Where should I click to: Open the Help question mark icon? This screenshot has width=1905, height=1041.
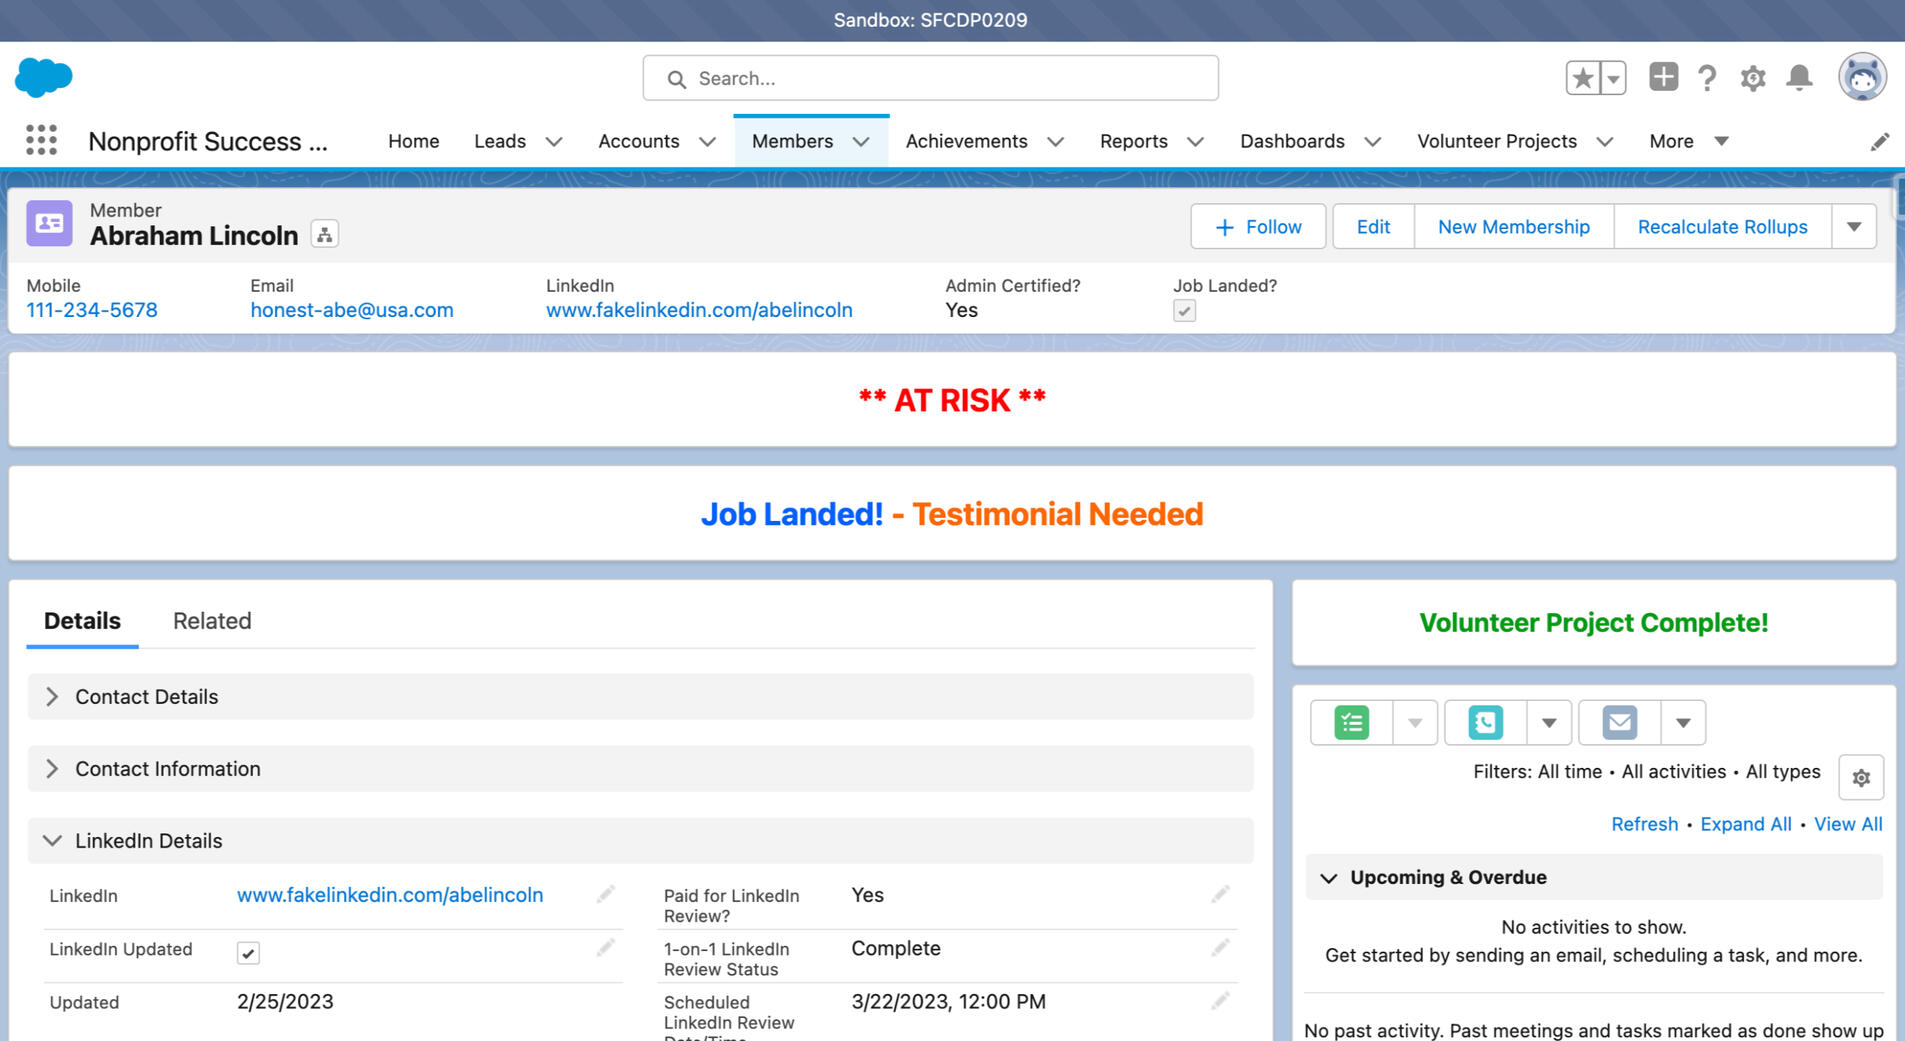click(x=1707, y=78)
